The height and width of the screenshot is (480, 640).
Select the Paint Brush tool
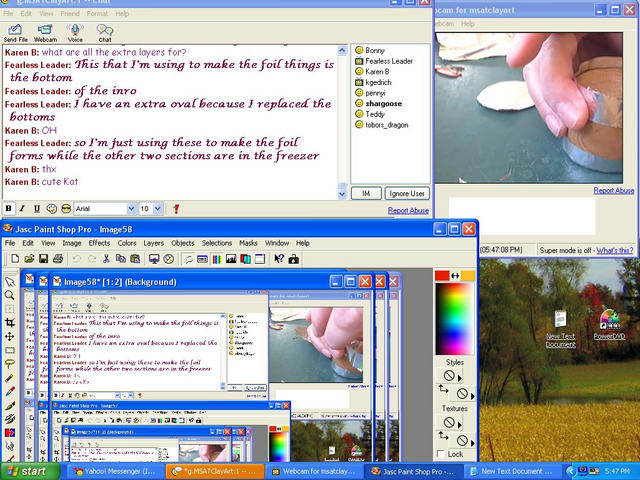[10, 405]
